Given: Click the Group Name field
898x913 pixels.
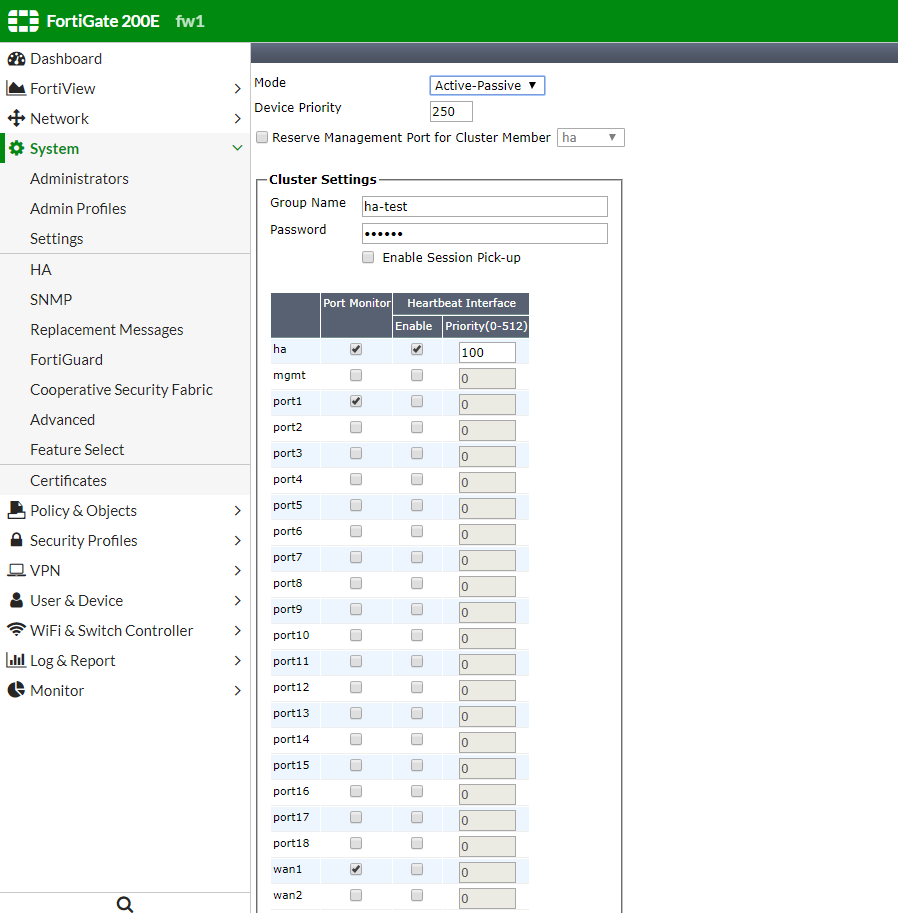Looking at the screenshot, I should [485, 207].
